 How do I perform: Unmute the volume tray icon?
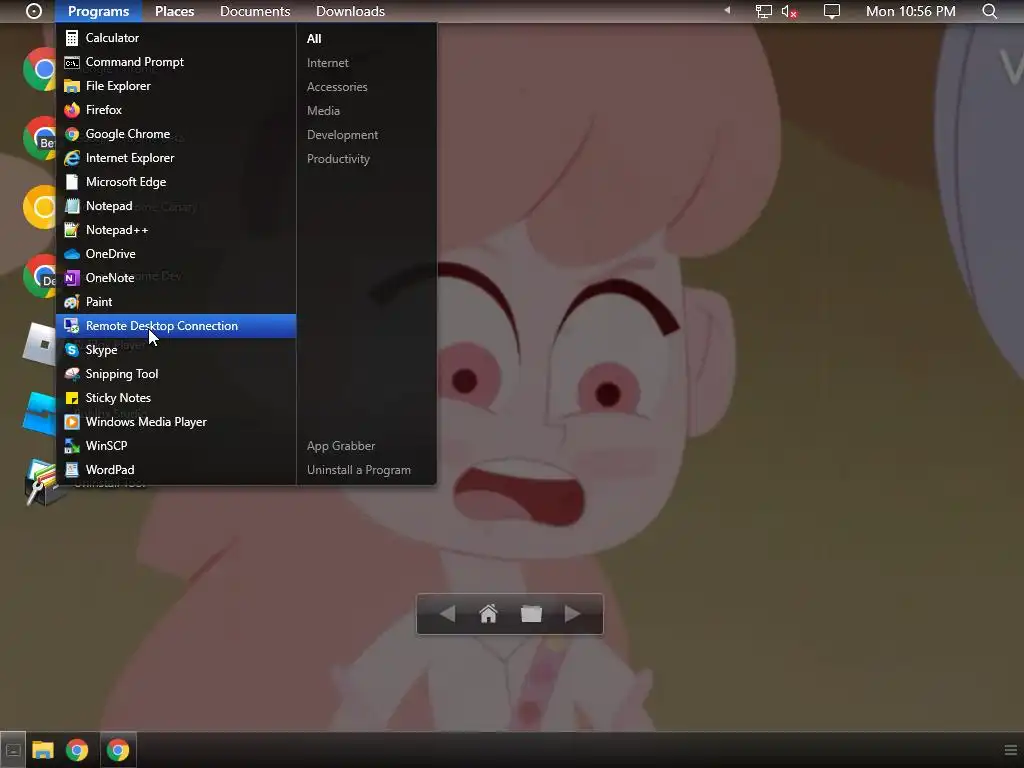(789, 11)
